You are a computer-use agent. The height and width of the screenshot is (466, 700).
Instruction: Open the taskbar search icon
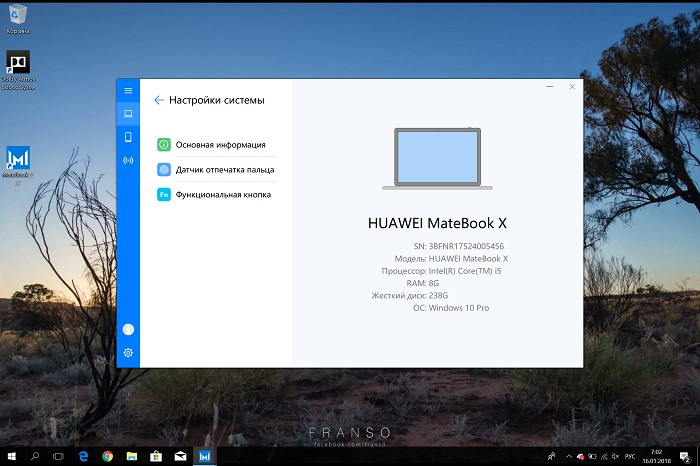coord(35,456)
